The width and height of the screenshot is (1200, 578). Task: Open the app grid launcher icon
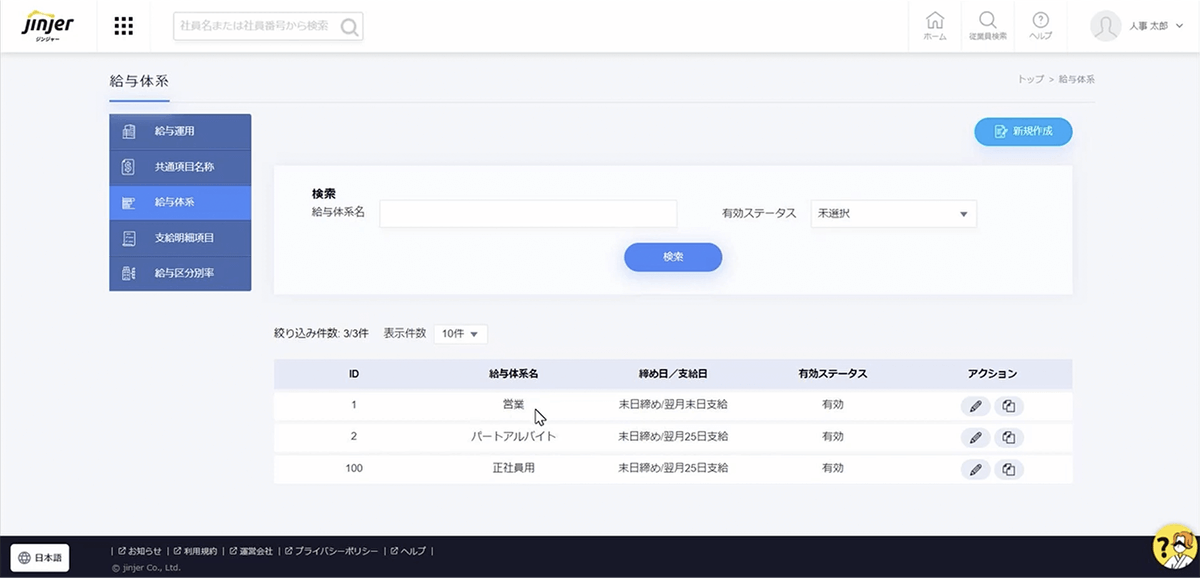pos(123,26)
